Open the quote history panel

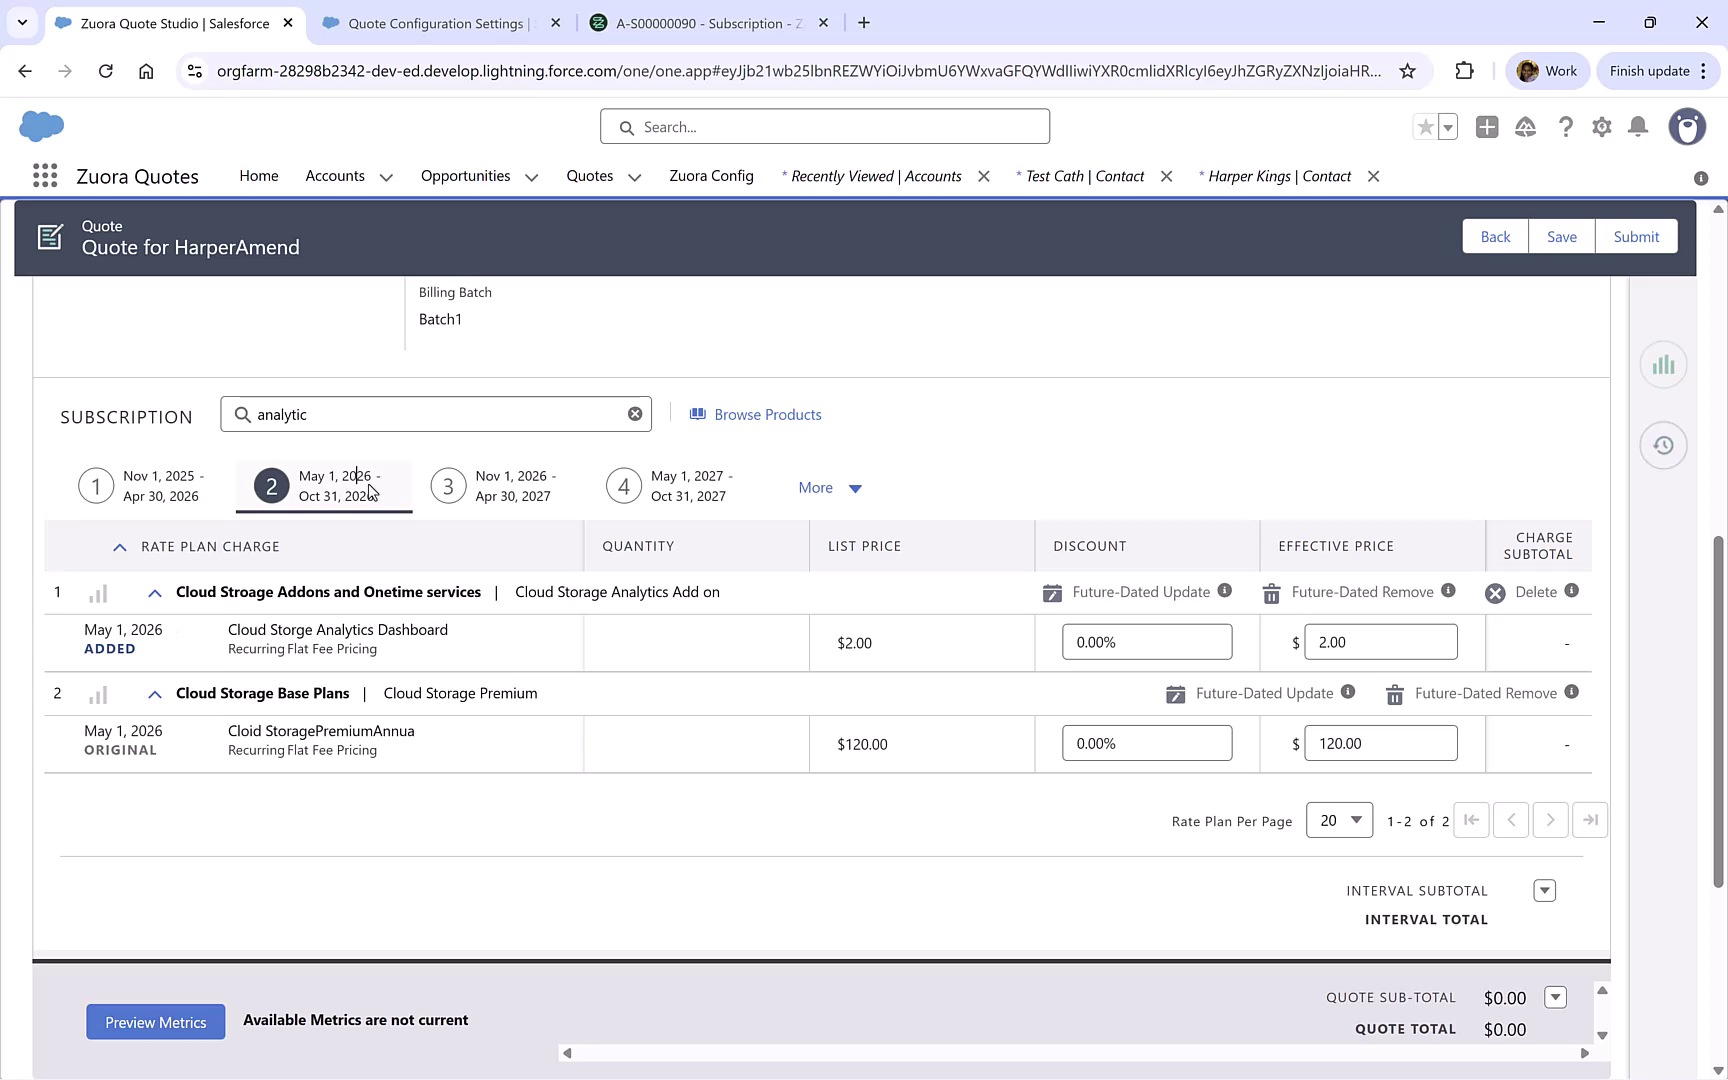[x=1663, y=445]
